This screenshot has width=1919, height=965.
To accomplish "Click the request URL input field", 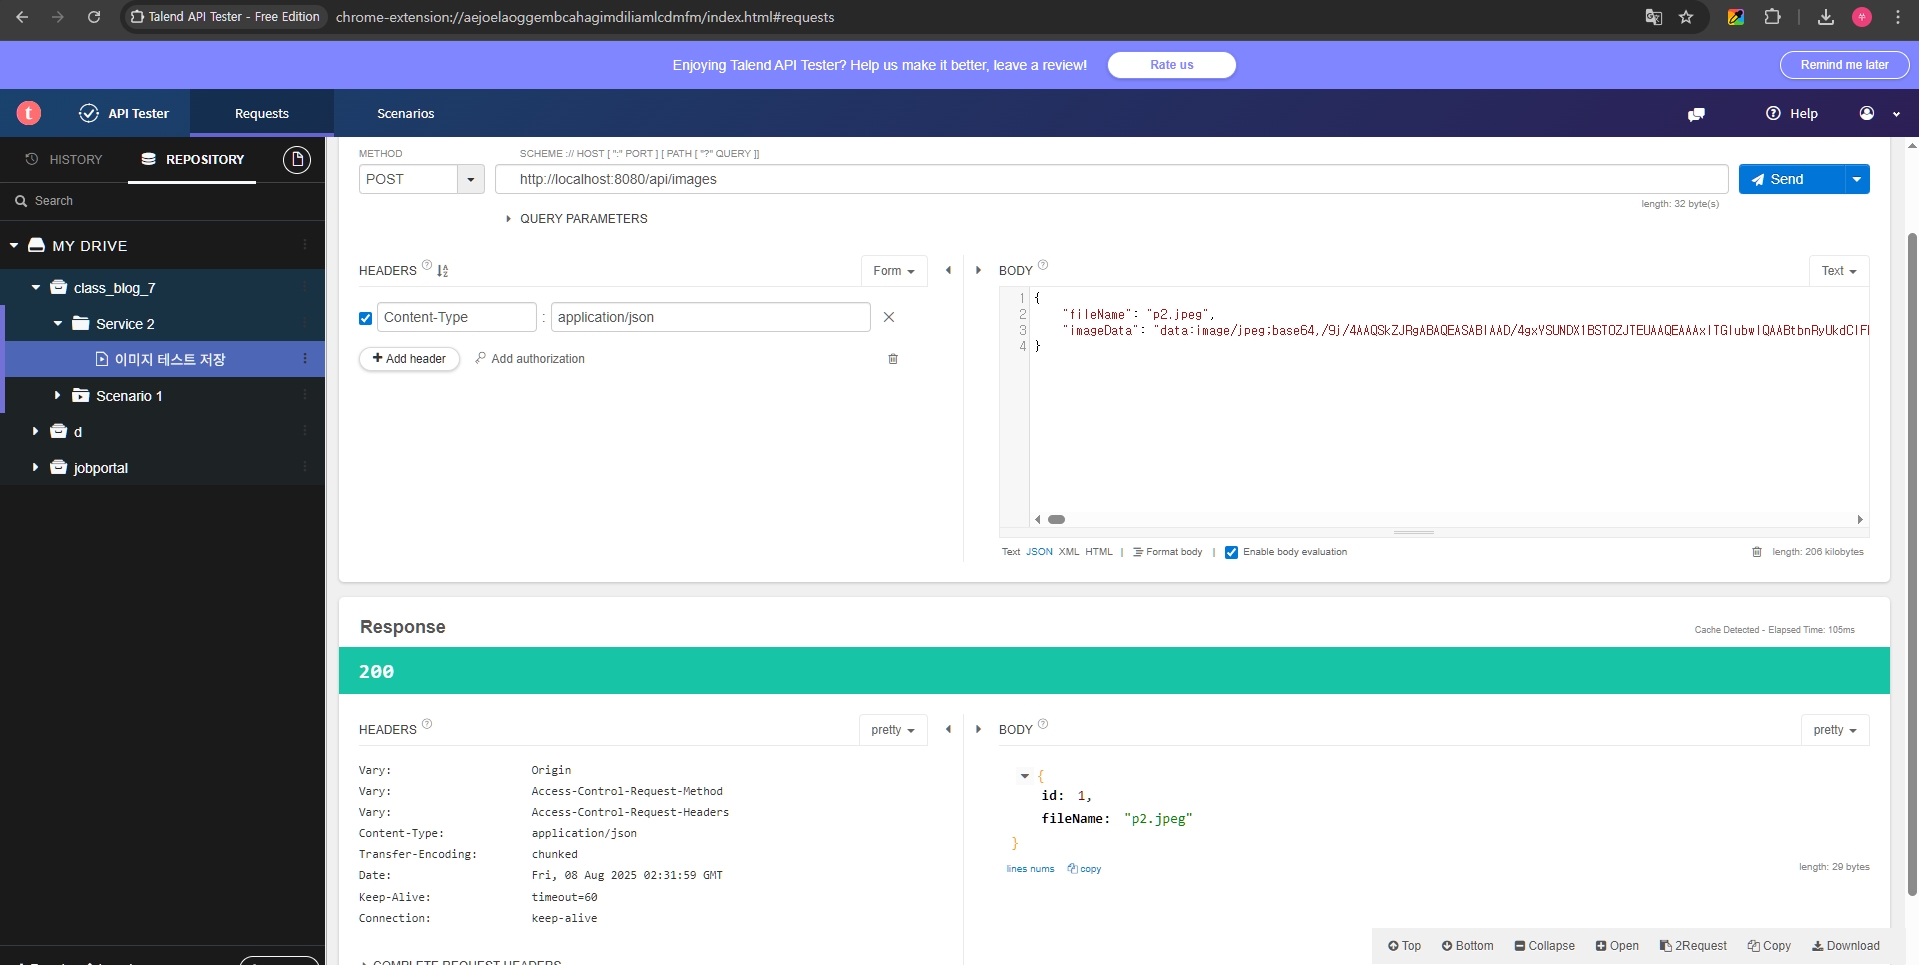I will [x=1111, y=179].
